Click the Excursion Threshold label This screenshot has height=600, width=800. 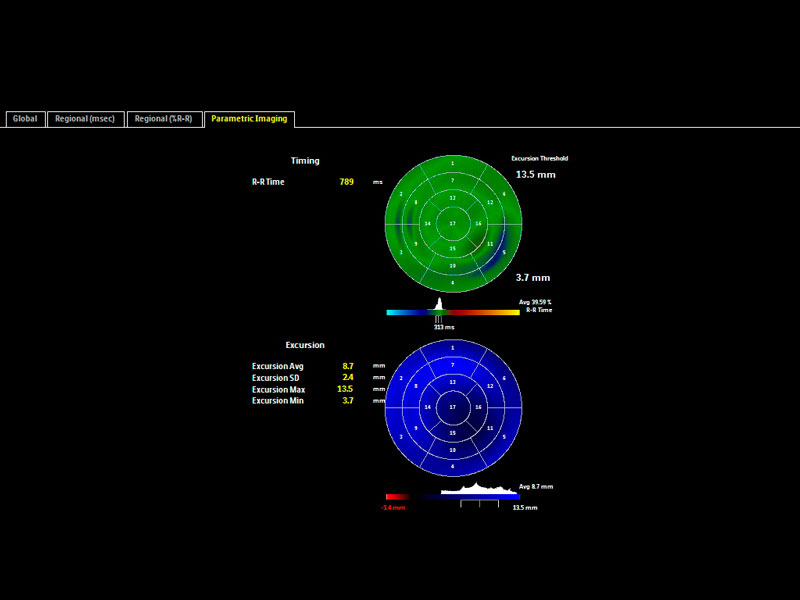point(540,159)
